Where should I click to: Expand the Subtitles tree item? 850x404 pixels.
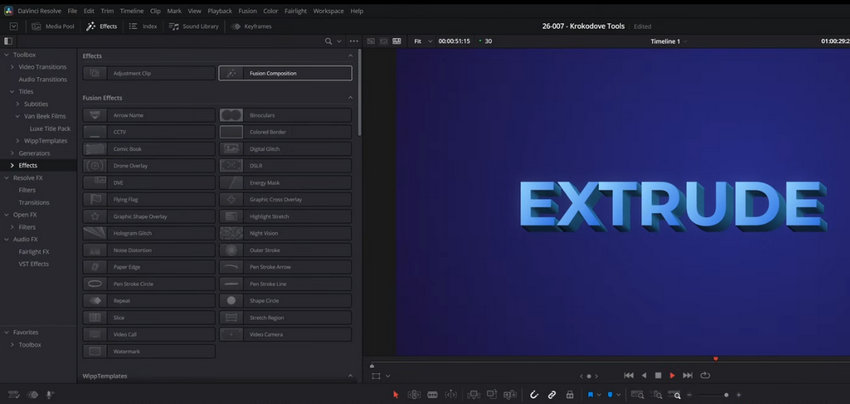[18, 104]
